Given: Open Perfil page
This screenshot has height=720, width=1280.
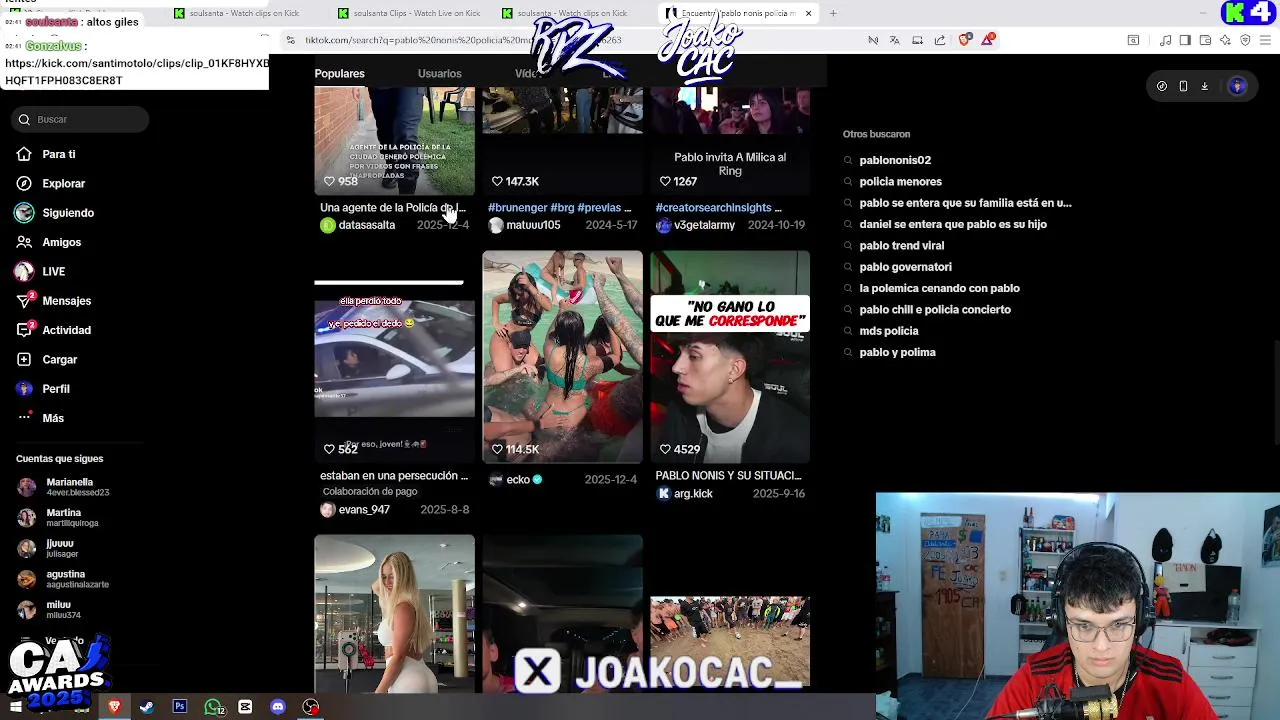Looking at the screenshot, I should [x=55, y=388].
